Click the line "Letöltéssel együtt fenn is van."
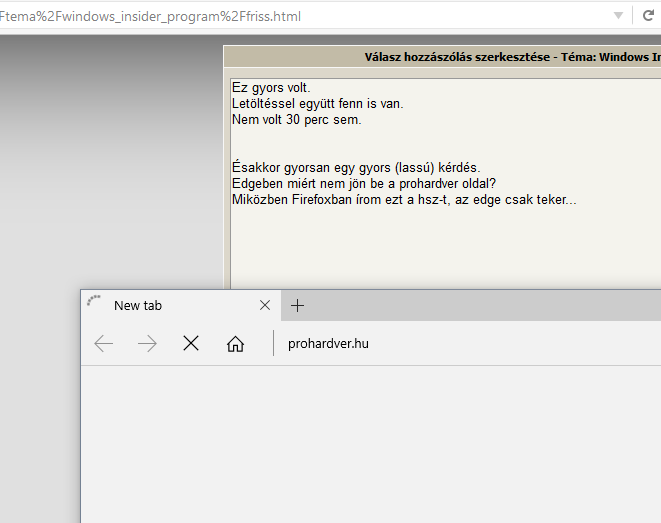 (317, 104)
